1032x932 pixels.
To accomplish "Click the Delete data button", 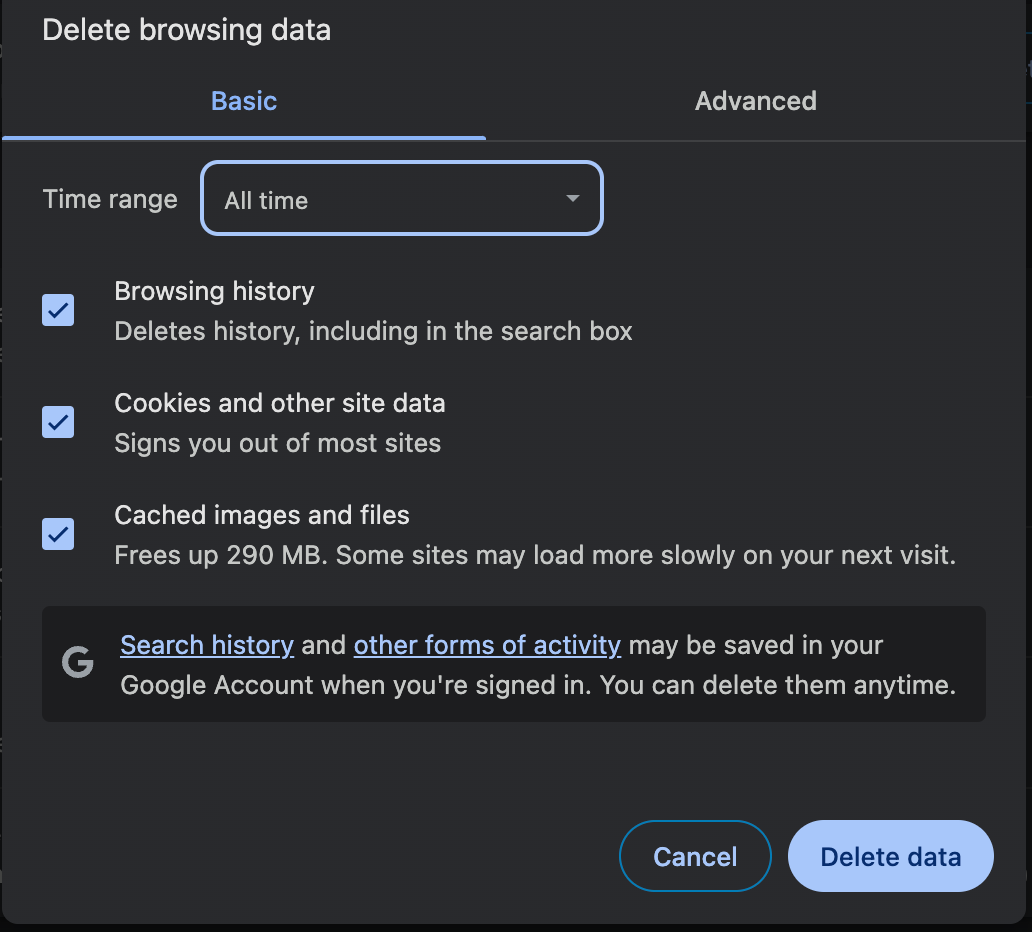I will pyautogui.click(x=889, y=856).
